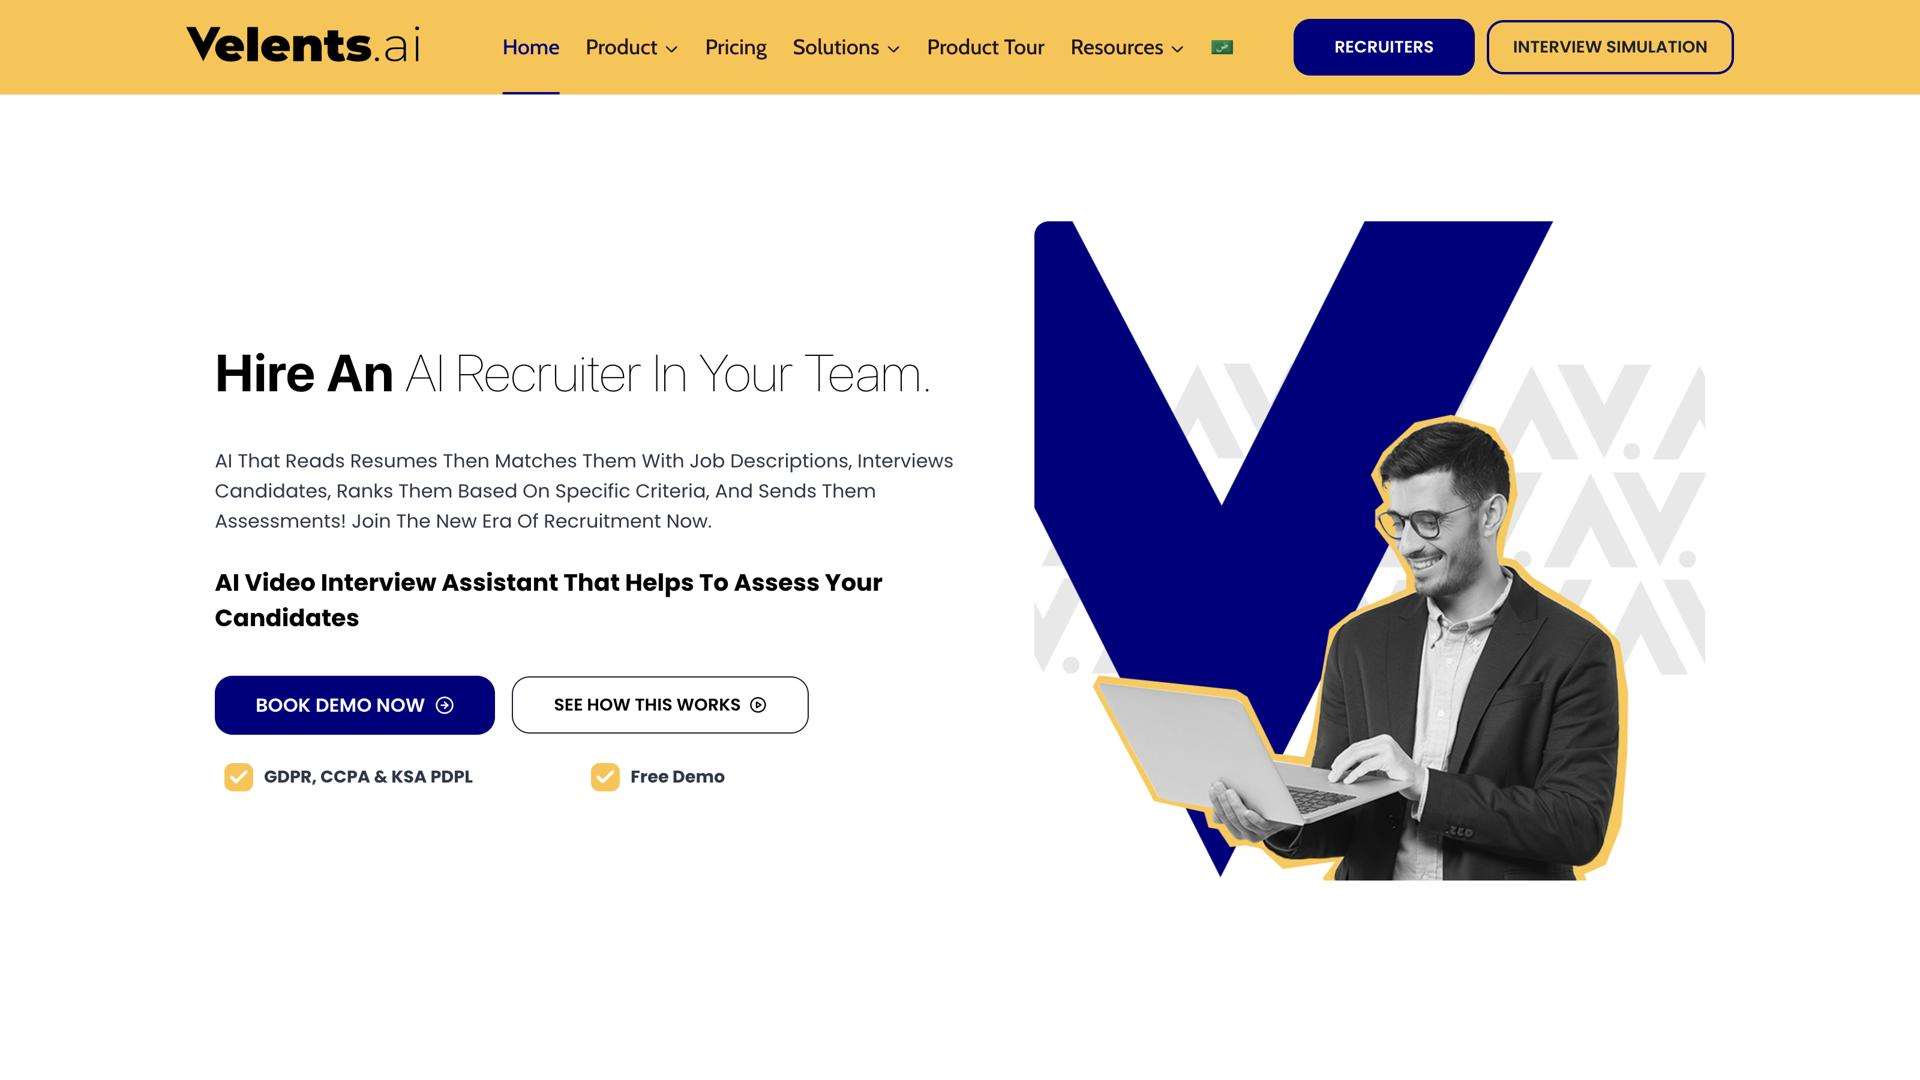
Task: Expand the Solutions dropdown chevron
Action: point(894,49)
